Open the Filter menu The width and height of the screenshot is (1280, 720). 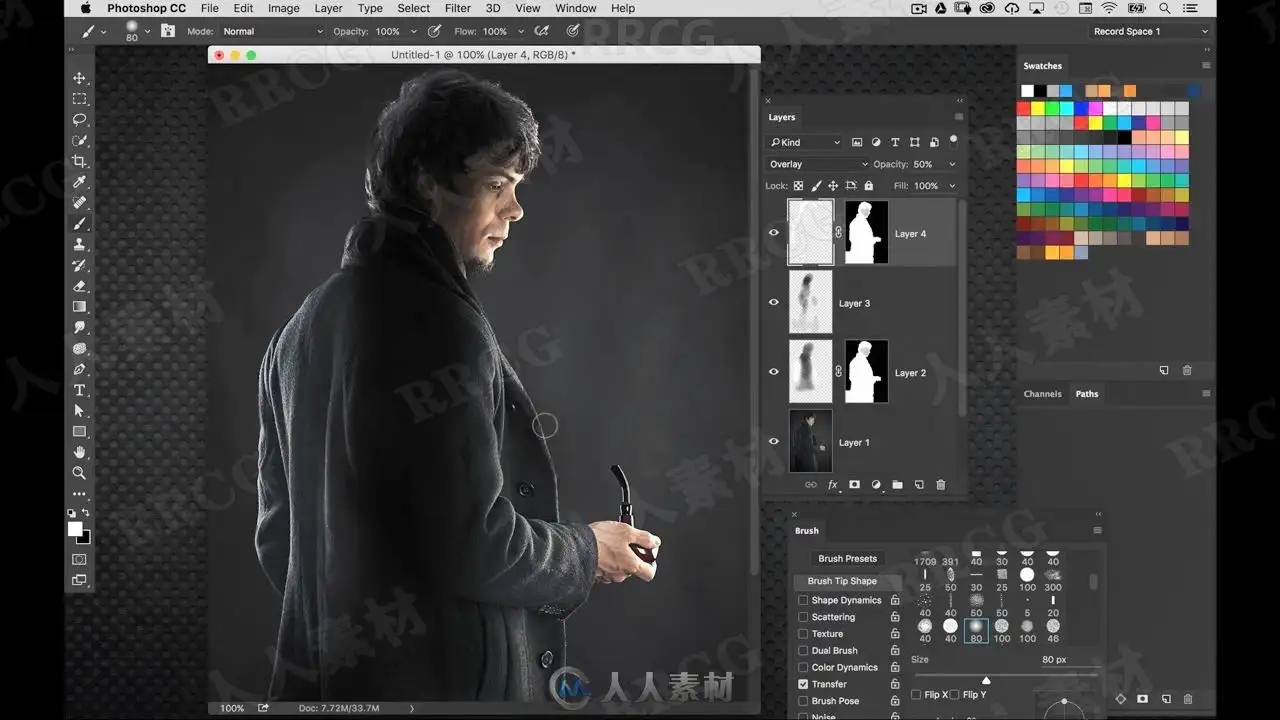coord(457,8)
